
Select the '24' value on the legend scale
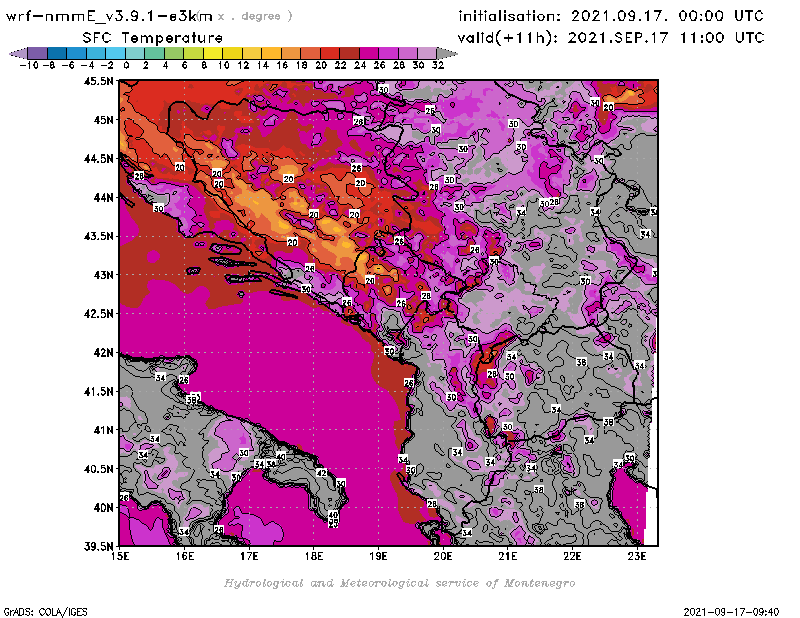coord(360,65)
